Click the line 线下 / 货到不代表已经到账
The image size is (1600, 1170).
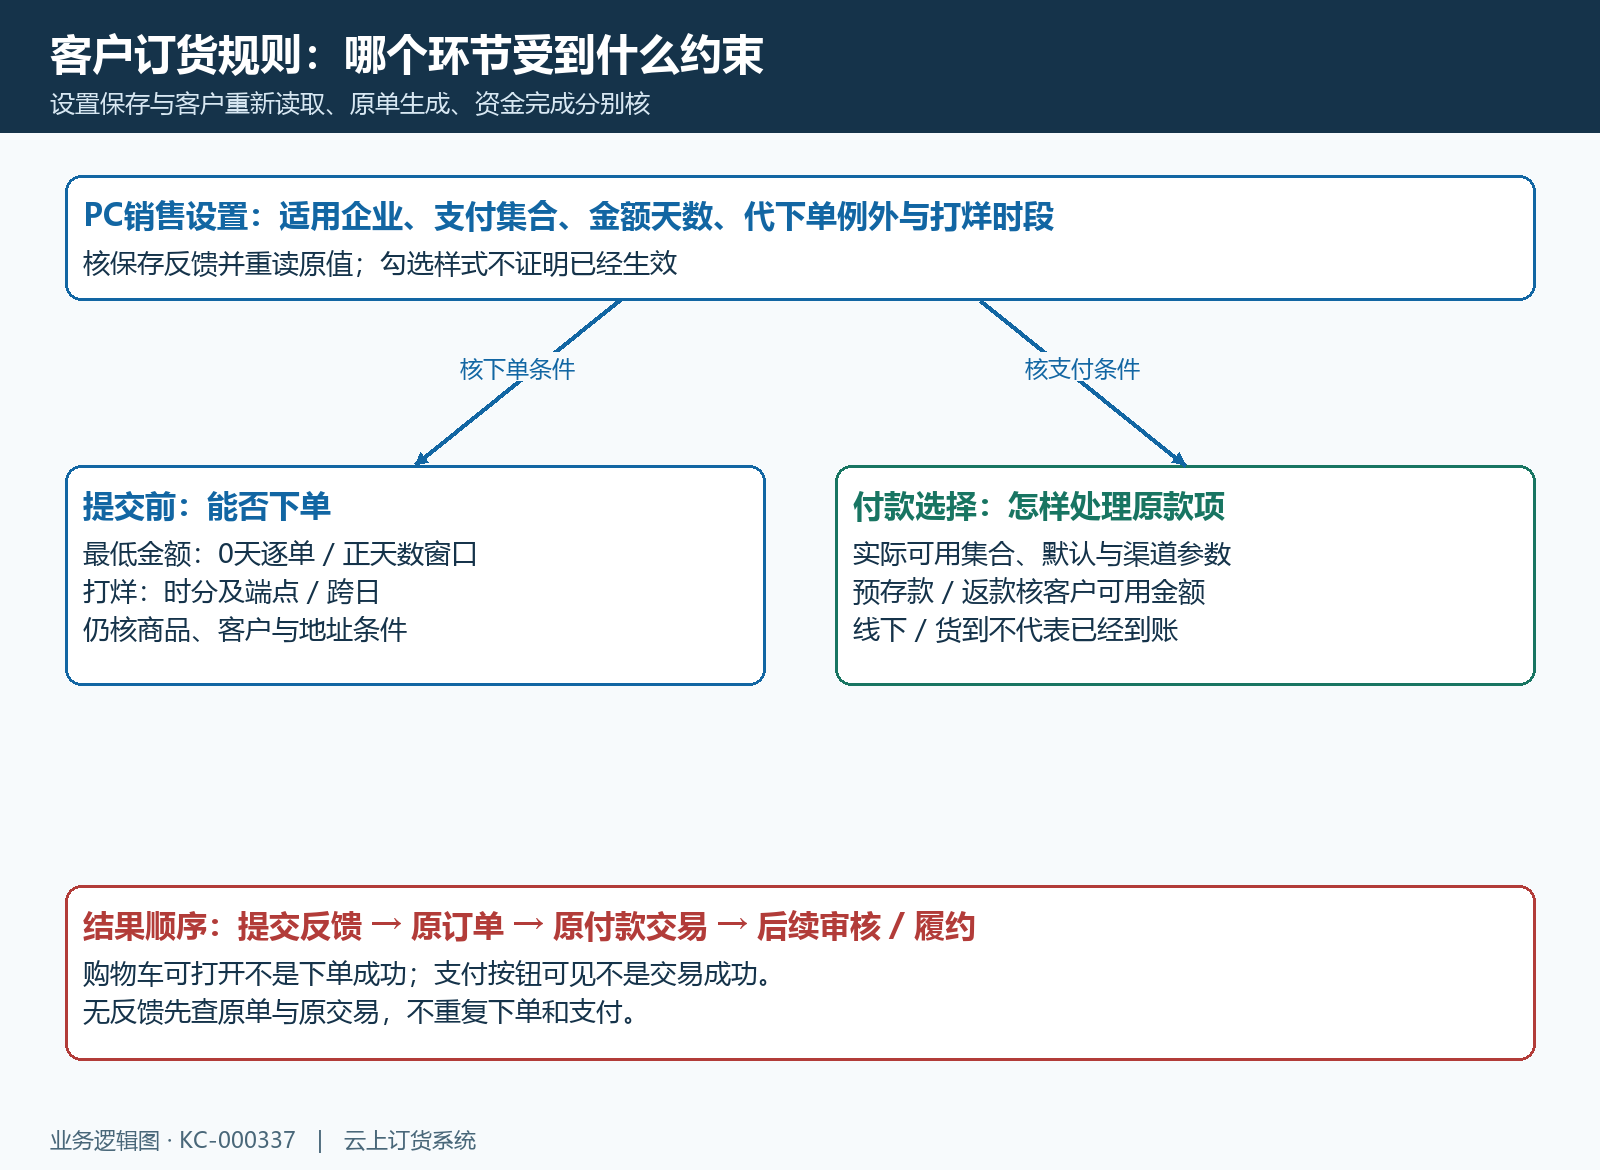1015,629
